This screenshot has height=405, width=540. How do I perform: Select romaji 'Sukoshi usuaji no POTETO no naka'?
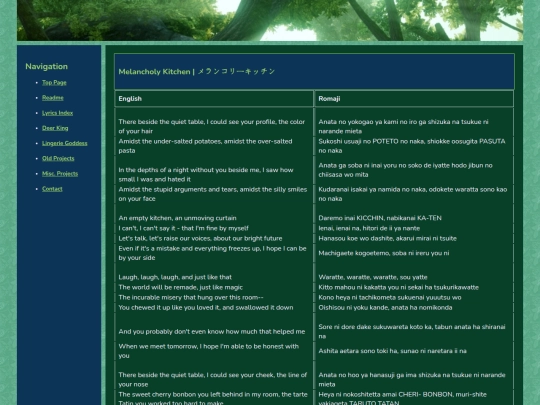pos(412,146)
